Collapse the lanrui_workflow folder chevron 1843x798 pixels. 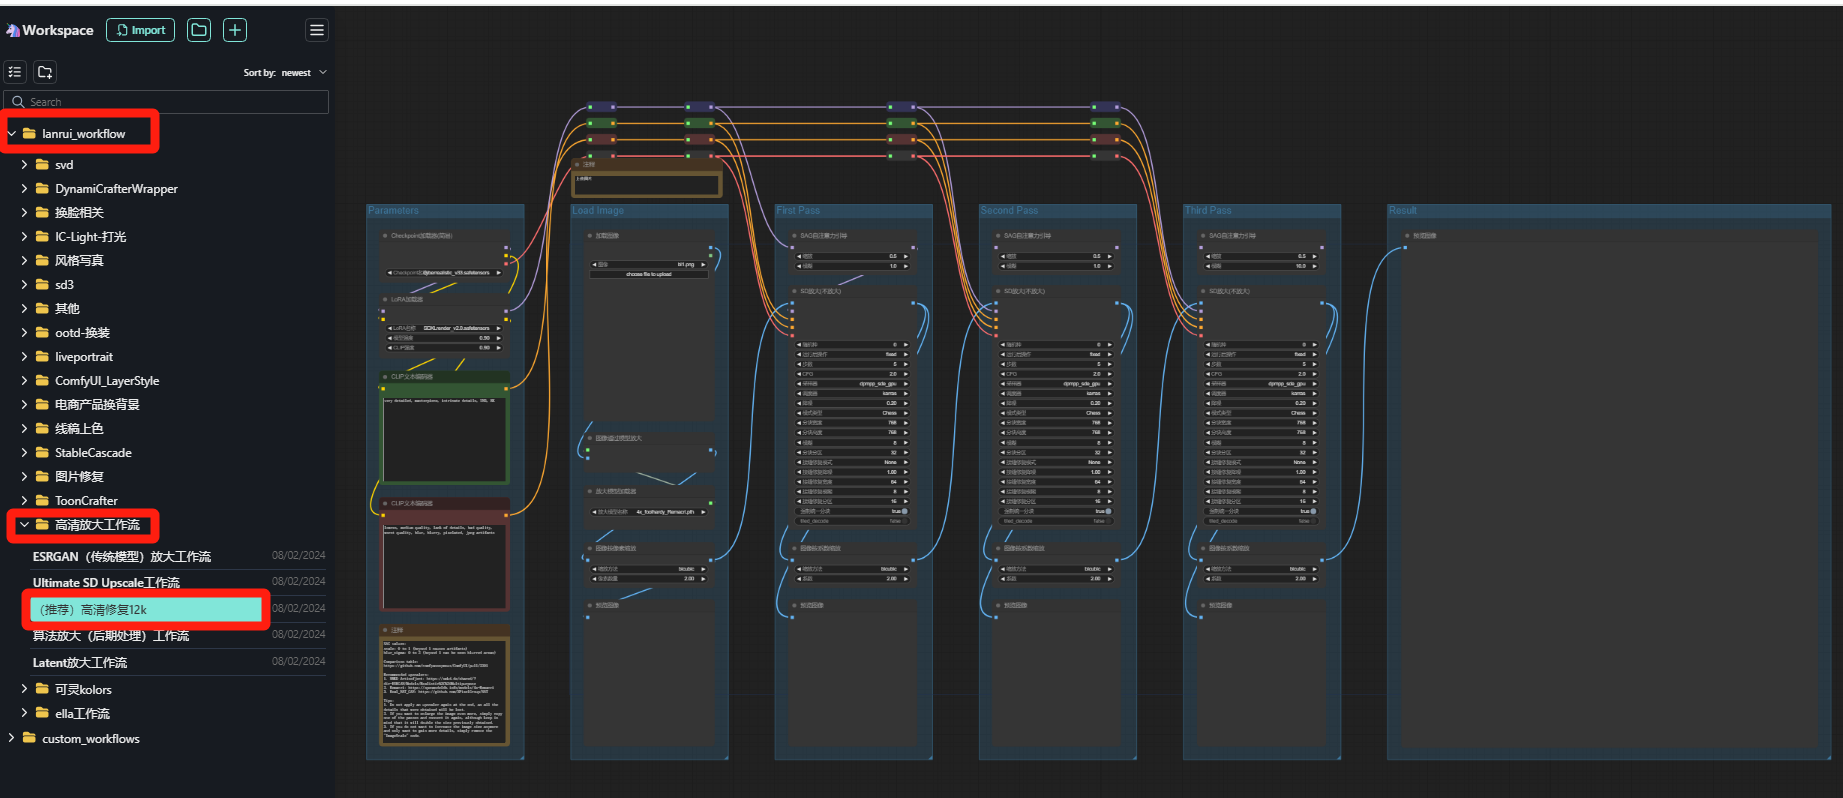(x=12, y=133)
